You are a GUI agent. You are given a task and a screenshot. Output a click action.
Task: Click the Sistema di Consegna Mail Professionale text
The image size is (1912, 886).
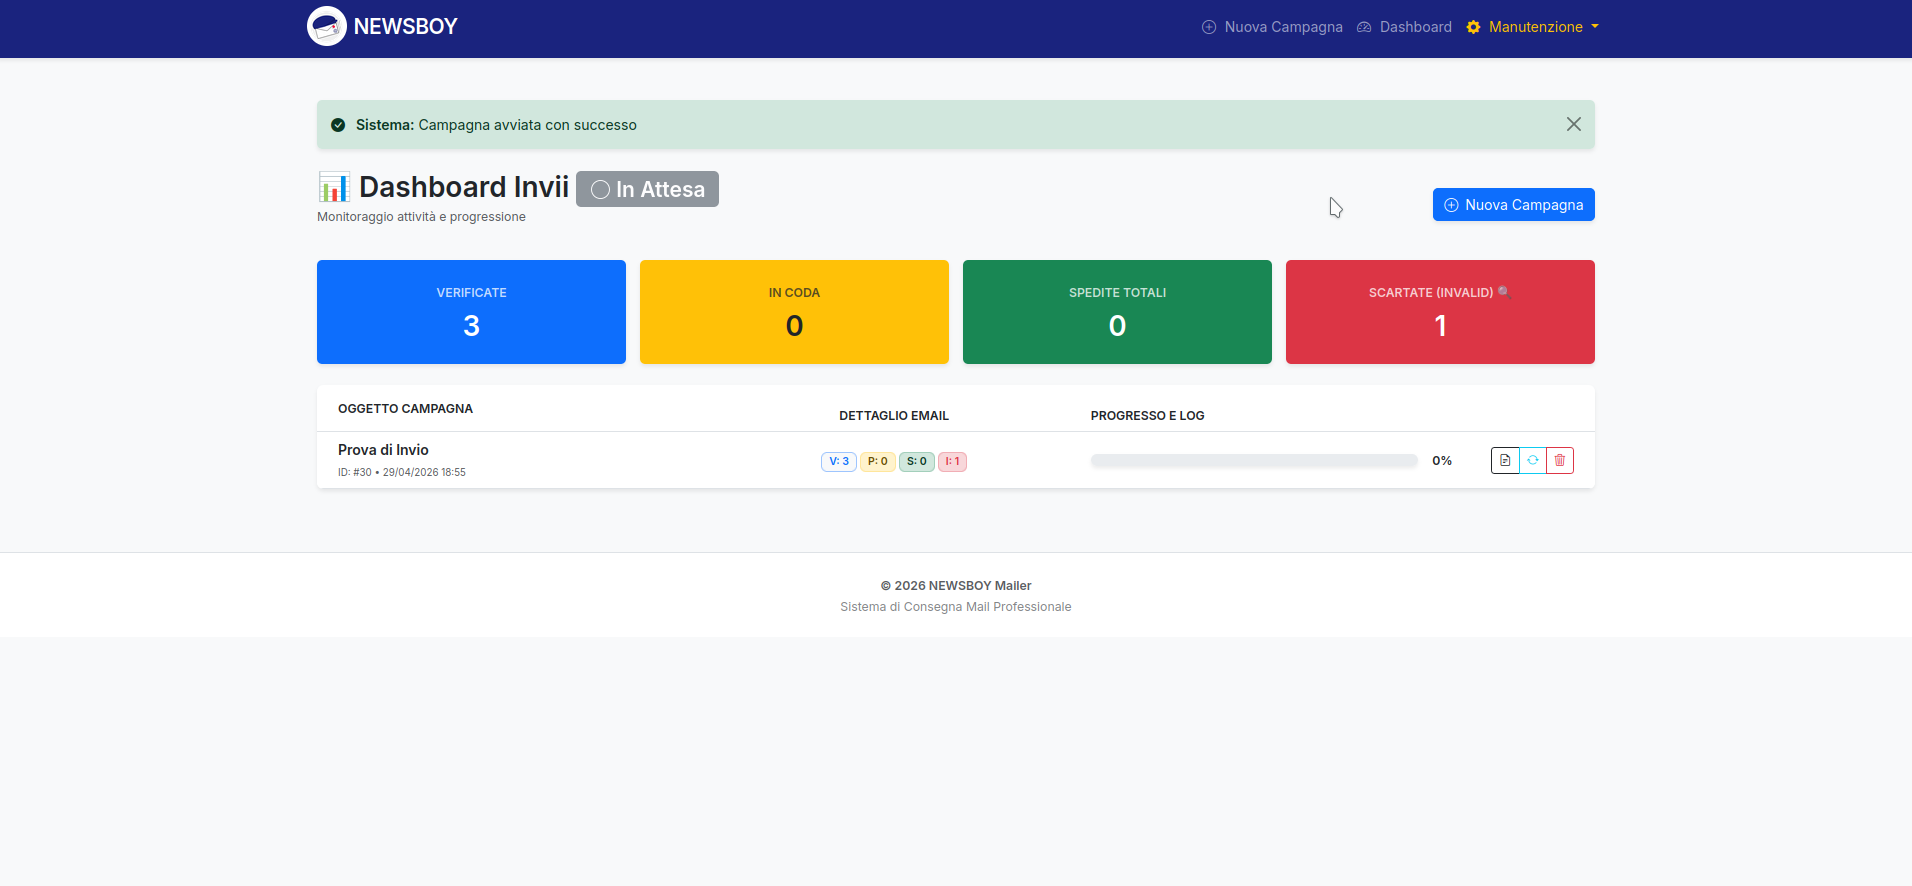pyautogui.click(x=956, y=607)
